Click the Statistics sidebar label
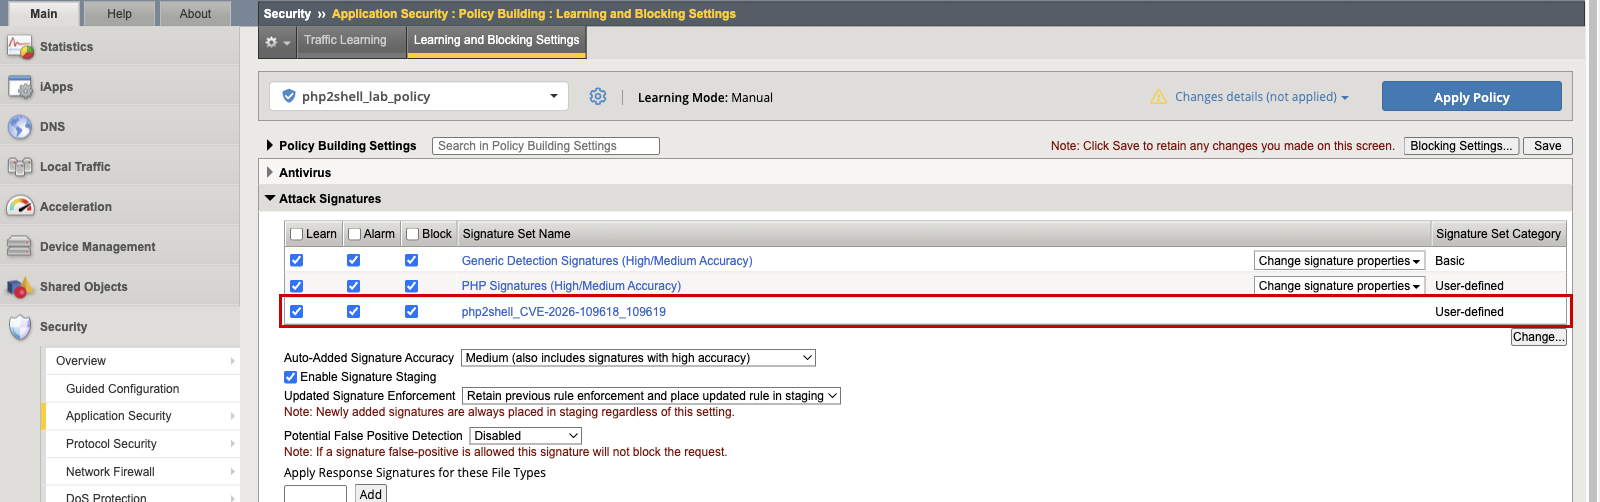The height and width of the screenshot is (502, 1600). [x=66, y=47]
